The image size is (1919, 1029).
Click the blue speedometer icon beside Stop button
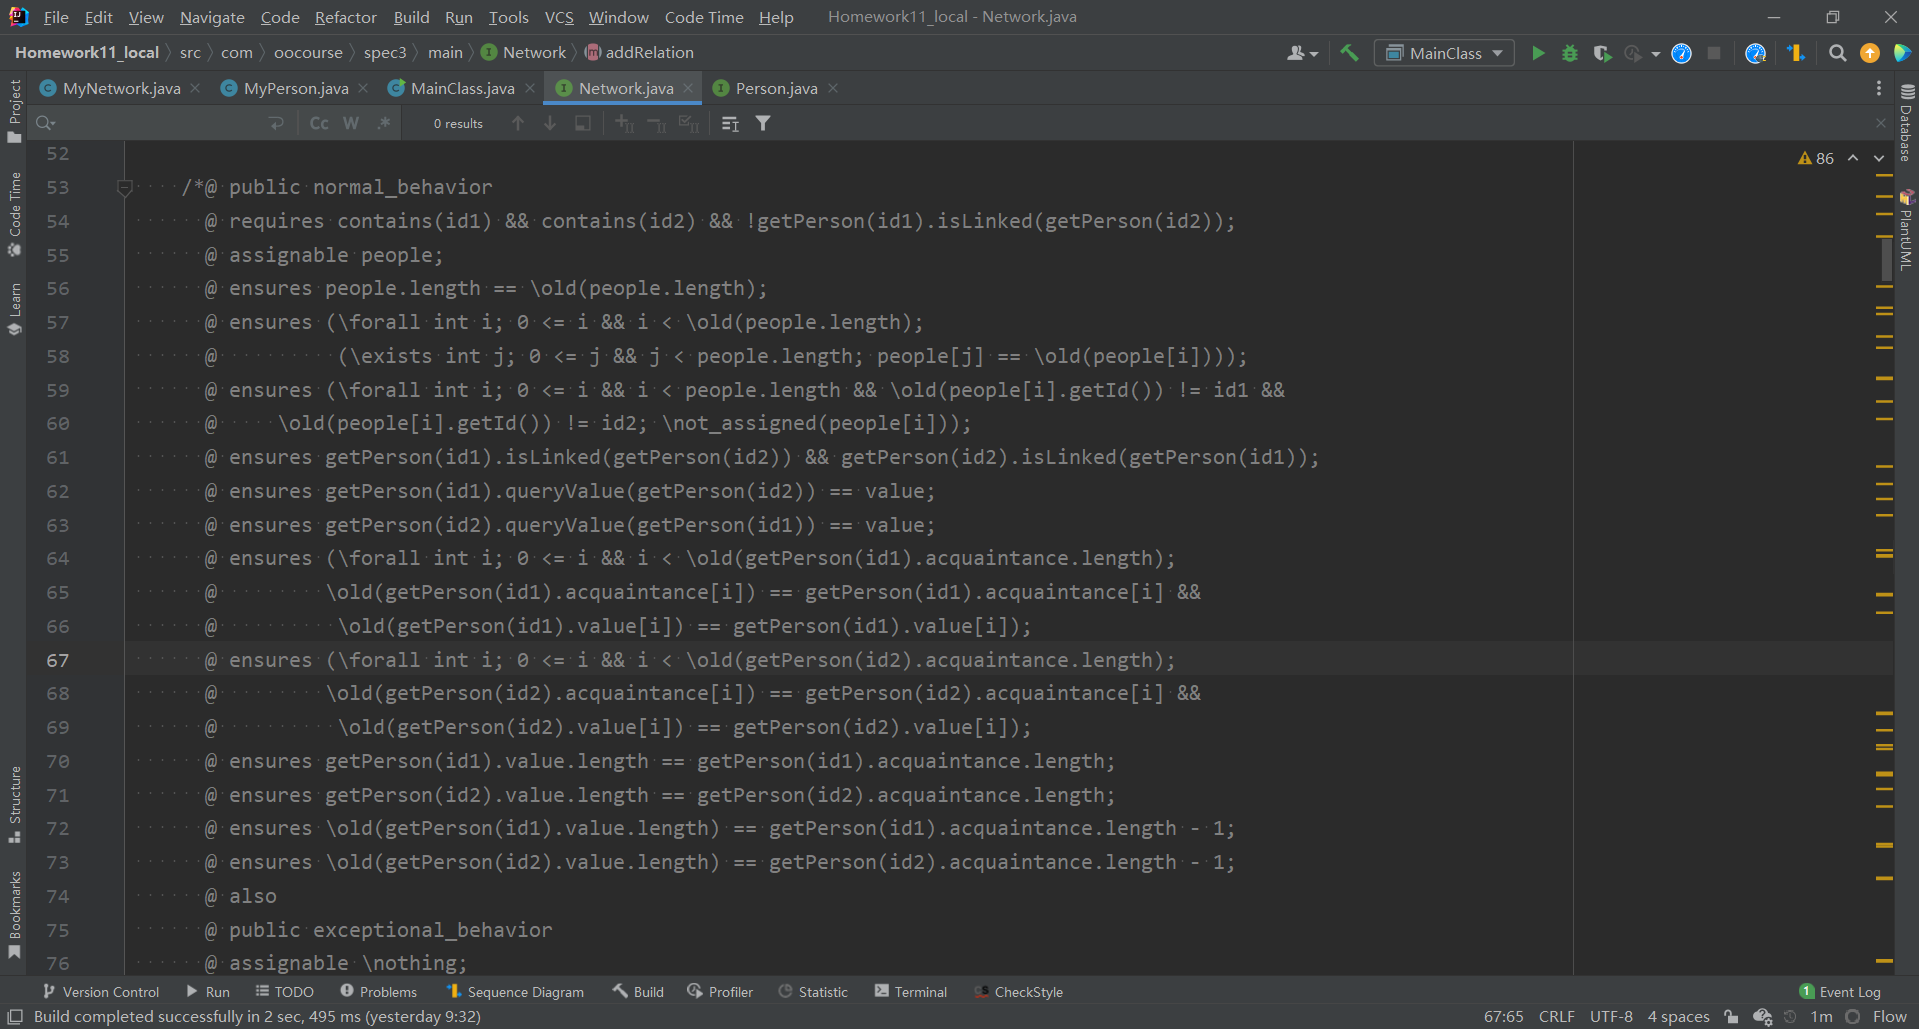(1681, 53)
